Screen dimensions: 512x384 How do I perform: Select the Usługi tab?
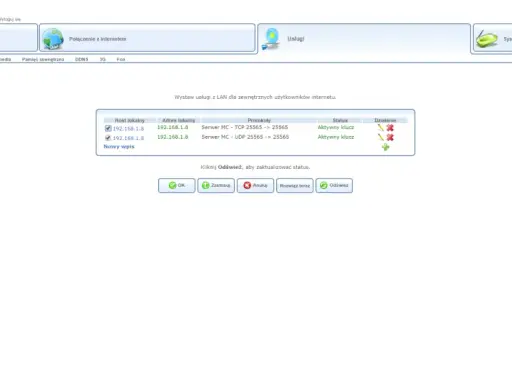[x=364, y=39]
